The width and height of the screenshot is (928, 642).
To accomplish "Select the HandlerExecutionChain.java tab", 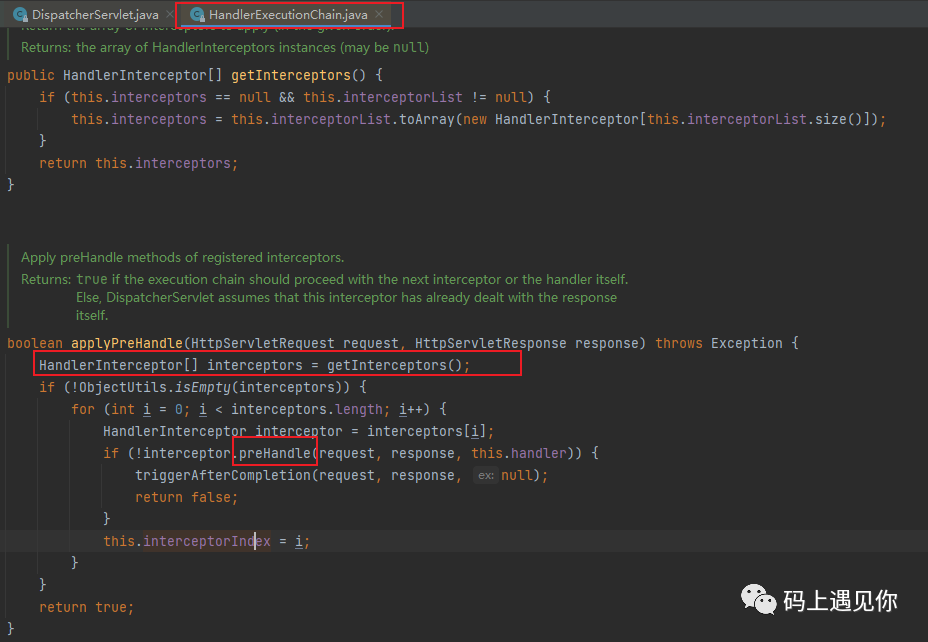I will coord(288,15).
